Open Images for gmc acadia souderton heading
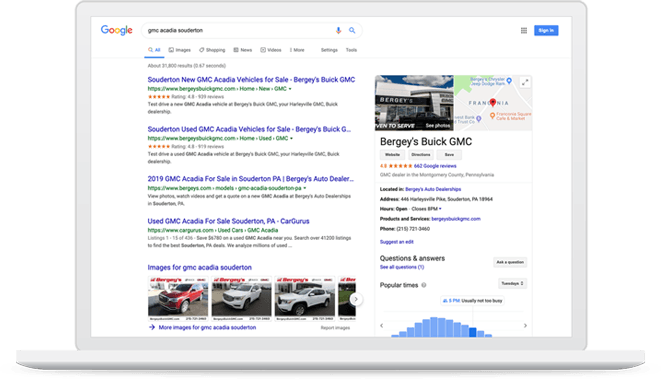The width and height of the screenshot is (661, 380). coord(199,267)
